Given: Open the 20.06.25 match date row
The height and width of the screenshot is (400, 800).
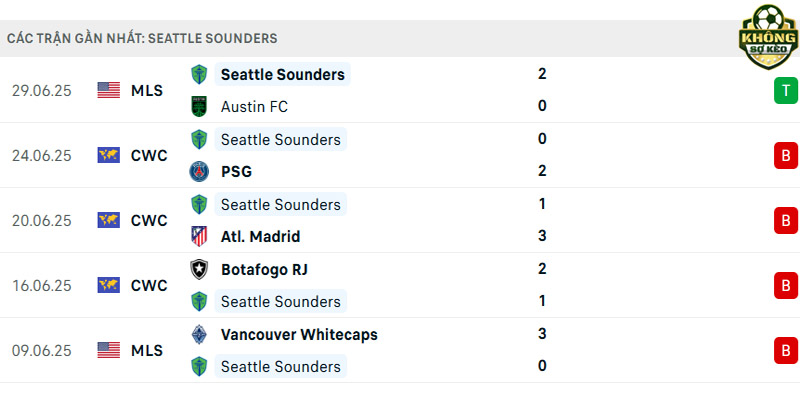Looking at the screenshot, I should point(400,220).
